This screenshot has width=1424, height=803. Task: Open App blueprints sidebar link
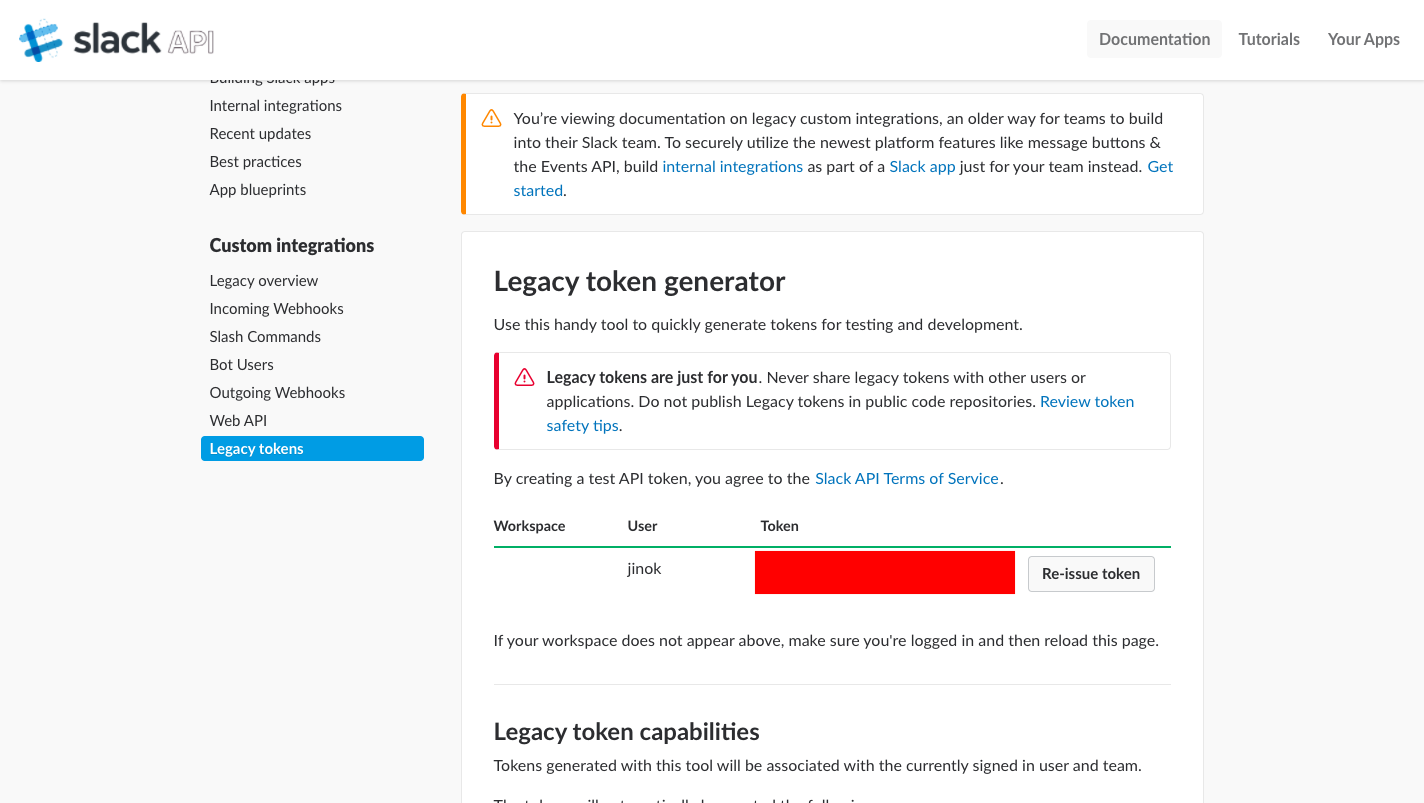pos(258,190)
